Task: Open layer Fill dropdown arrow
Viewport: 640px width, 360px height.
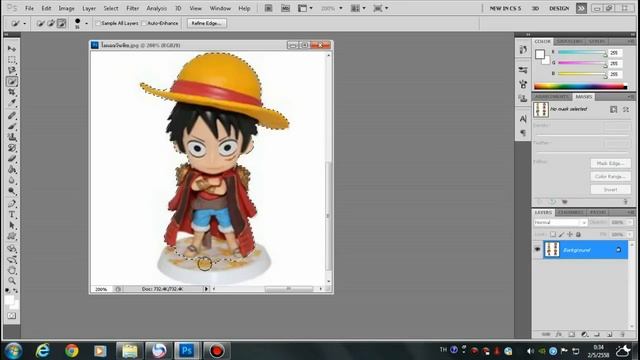Action: (x=631, y=234)
